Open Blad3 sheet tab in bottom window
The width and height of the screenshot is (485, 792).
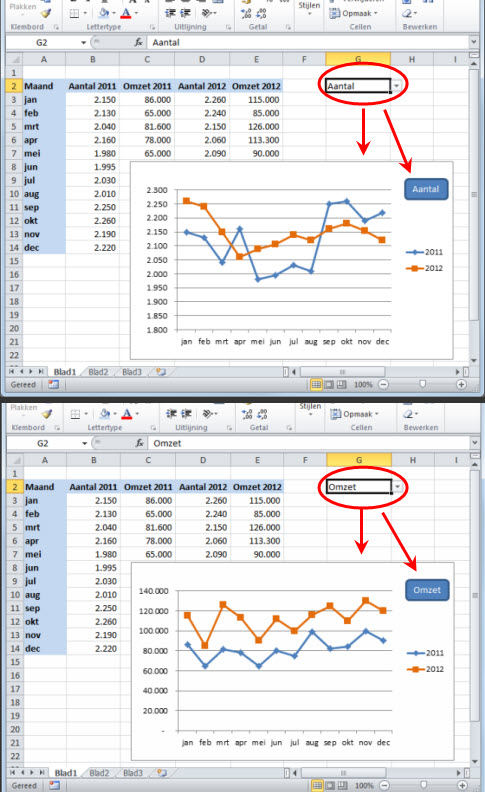(x=133, y=773)
